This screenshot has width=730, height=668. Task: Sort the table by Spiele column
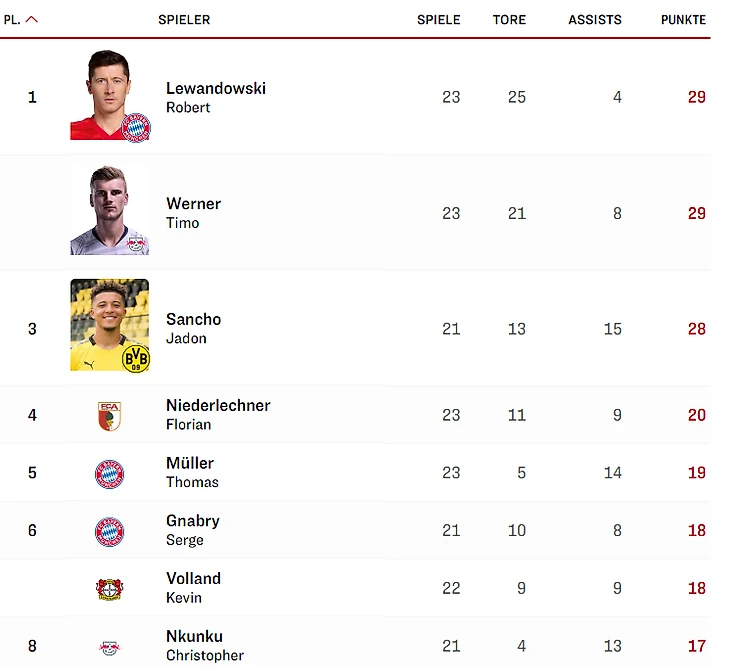pos(439,19)
